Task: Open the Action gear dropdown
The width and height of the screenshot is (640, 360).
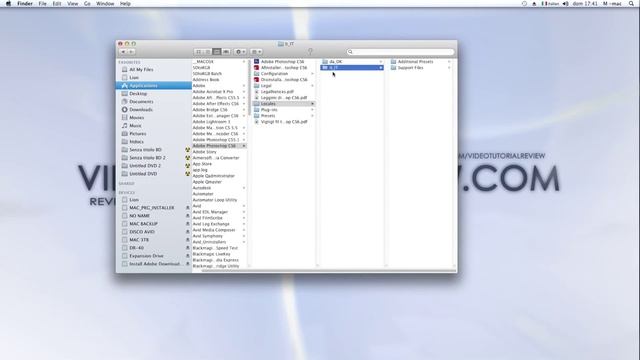Action: coord(240,52)
